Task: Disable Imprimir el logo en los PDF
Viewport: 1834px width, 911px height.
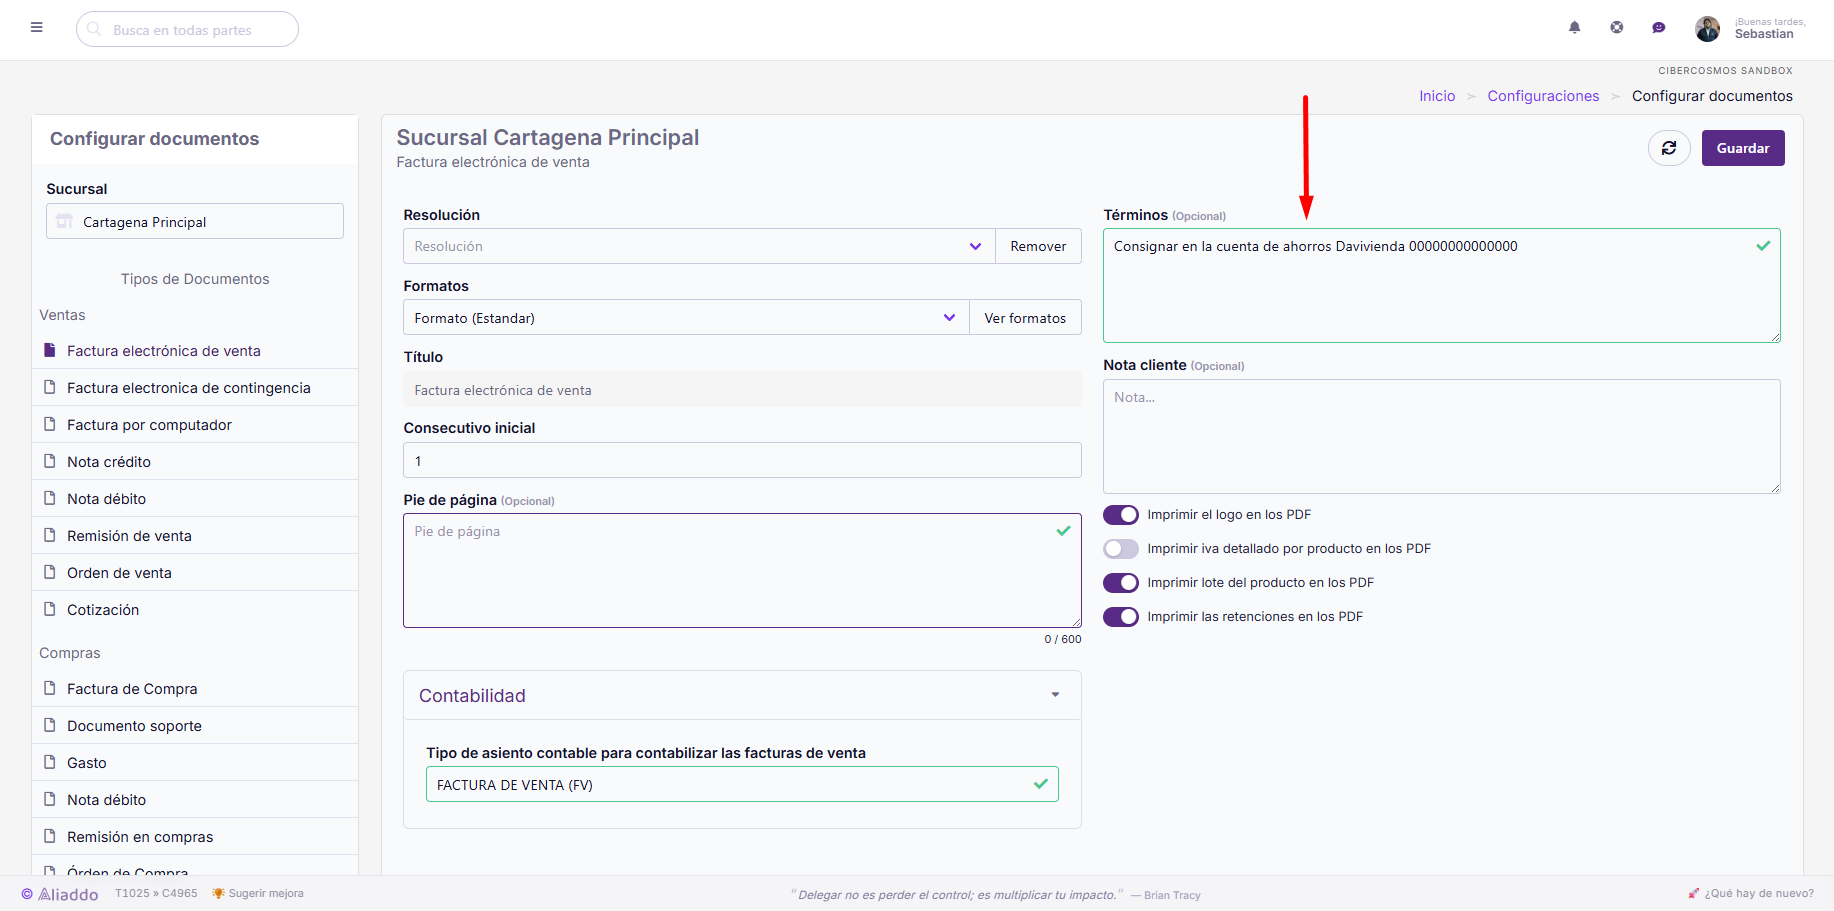Action: (1120, 515)
